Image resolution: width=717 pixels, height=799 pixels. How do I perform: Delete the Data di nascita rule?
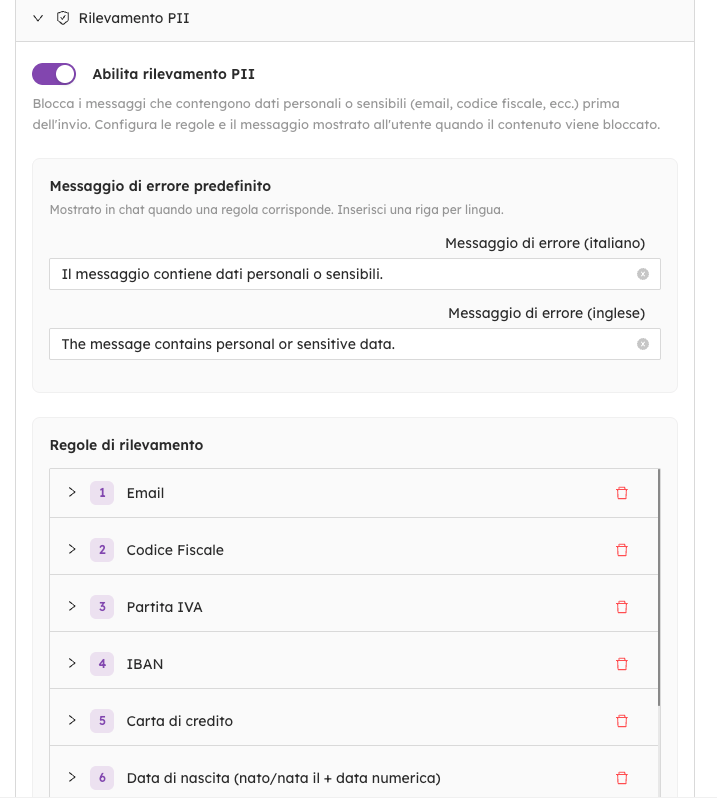coord(621,778)
